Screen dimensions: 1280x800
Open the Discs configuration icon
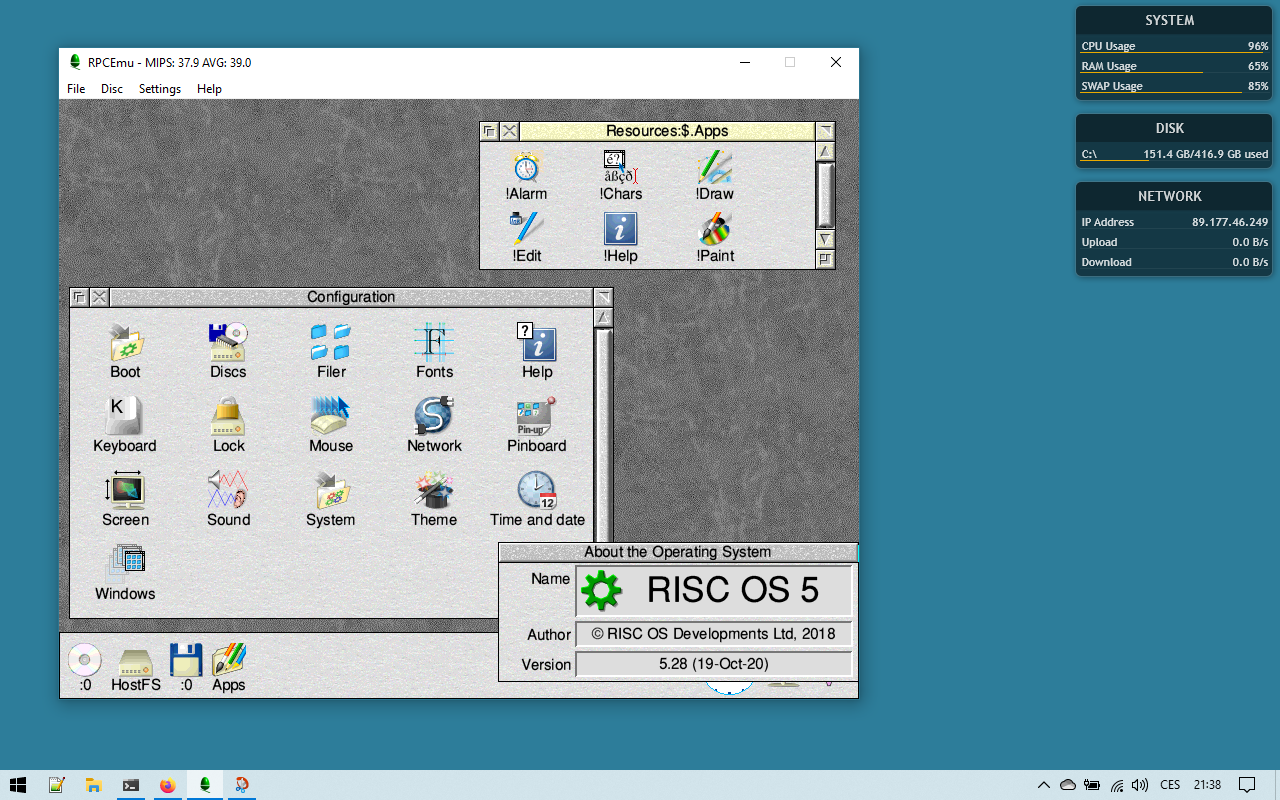[228, 344]
